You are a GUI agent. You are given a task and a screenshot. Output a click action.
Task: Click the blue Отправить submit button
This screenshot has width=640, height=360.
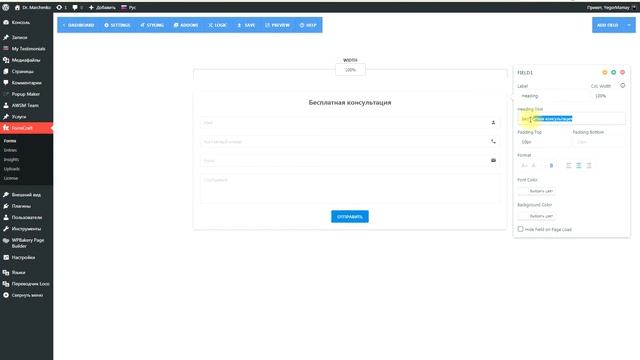[350, 217]
